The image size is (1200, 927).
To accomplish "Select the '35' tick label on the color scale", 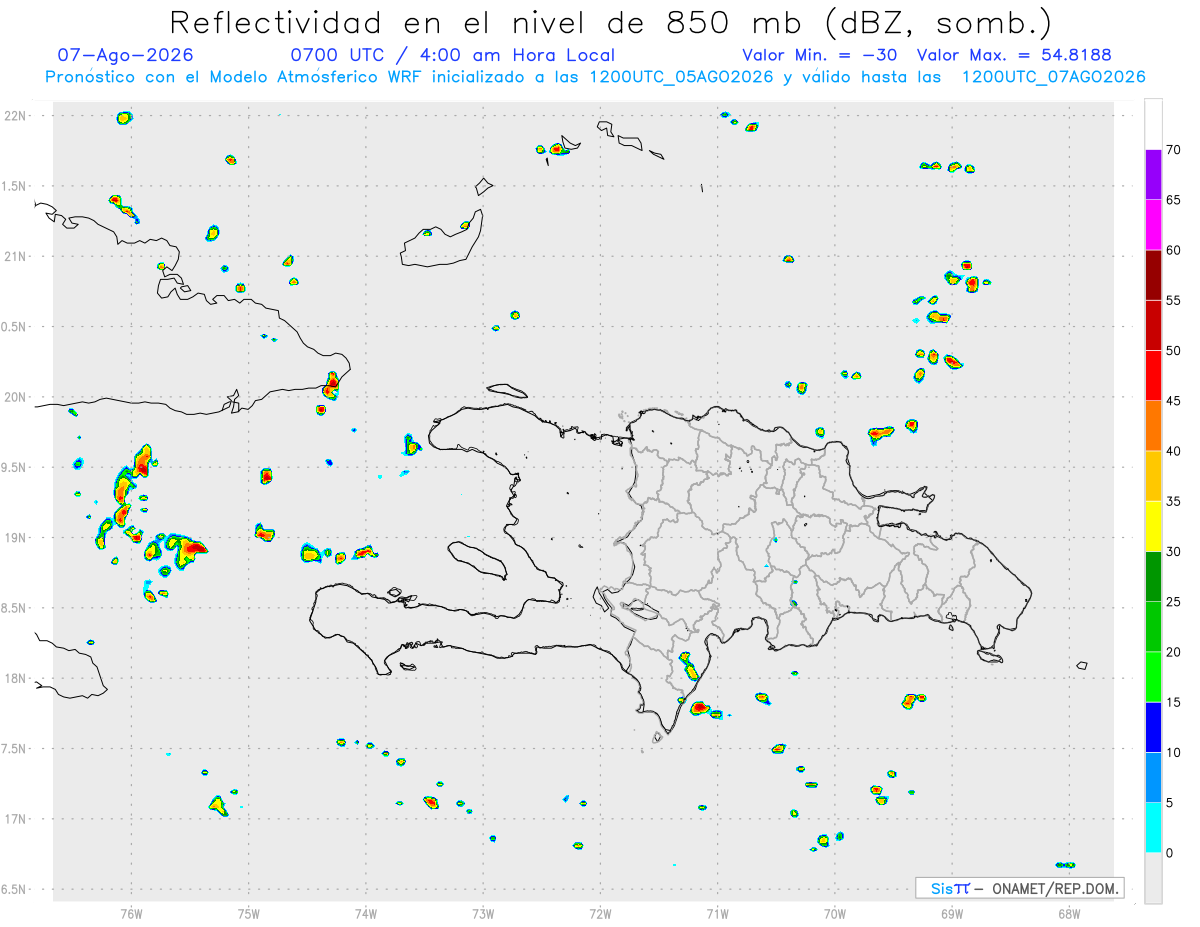I will pos(1174,501).
